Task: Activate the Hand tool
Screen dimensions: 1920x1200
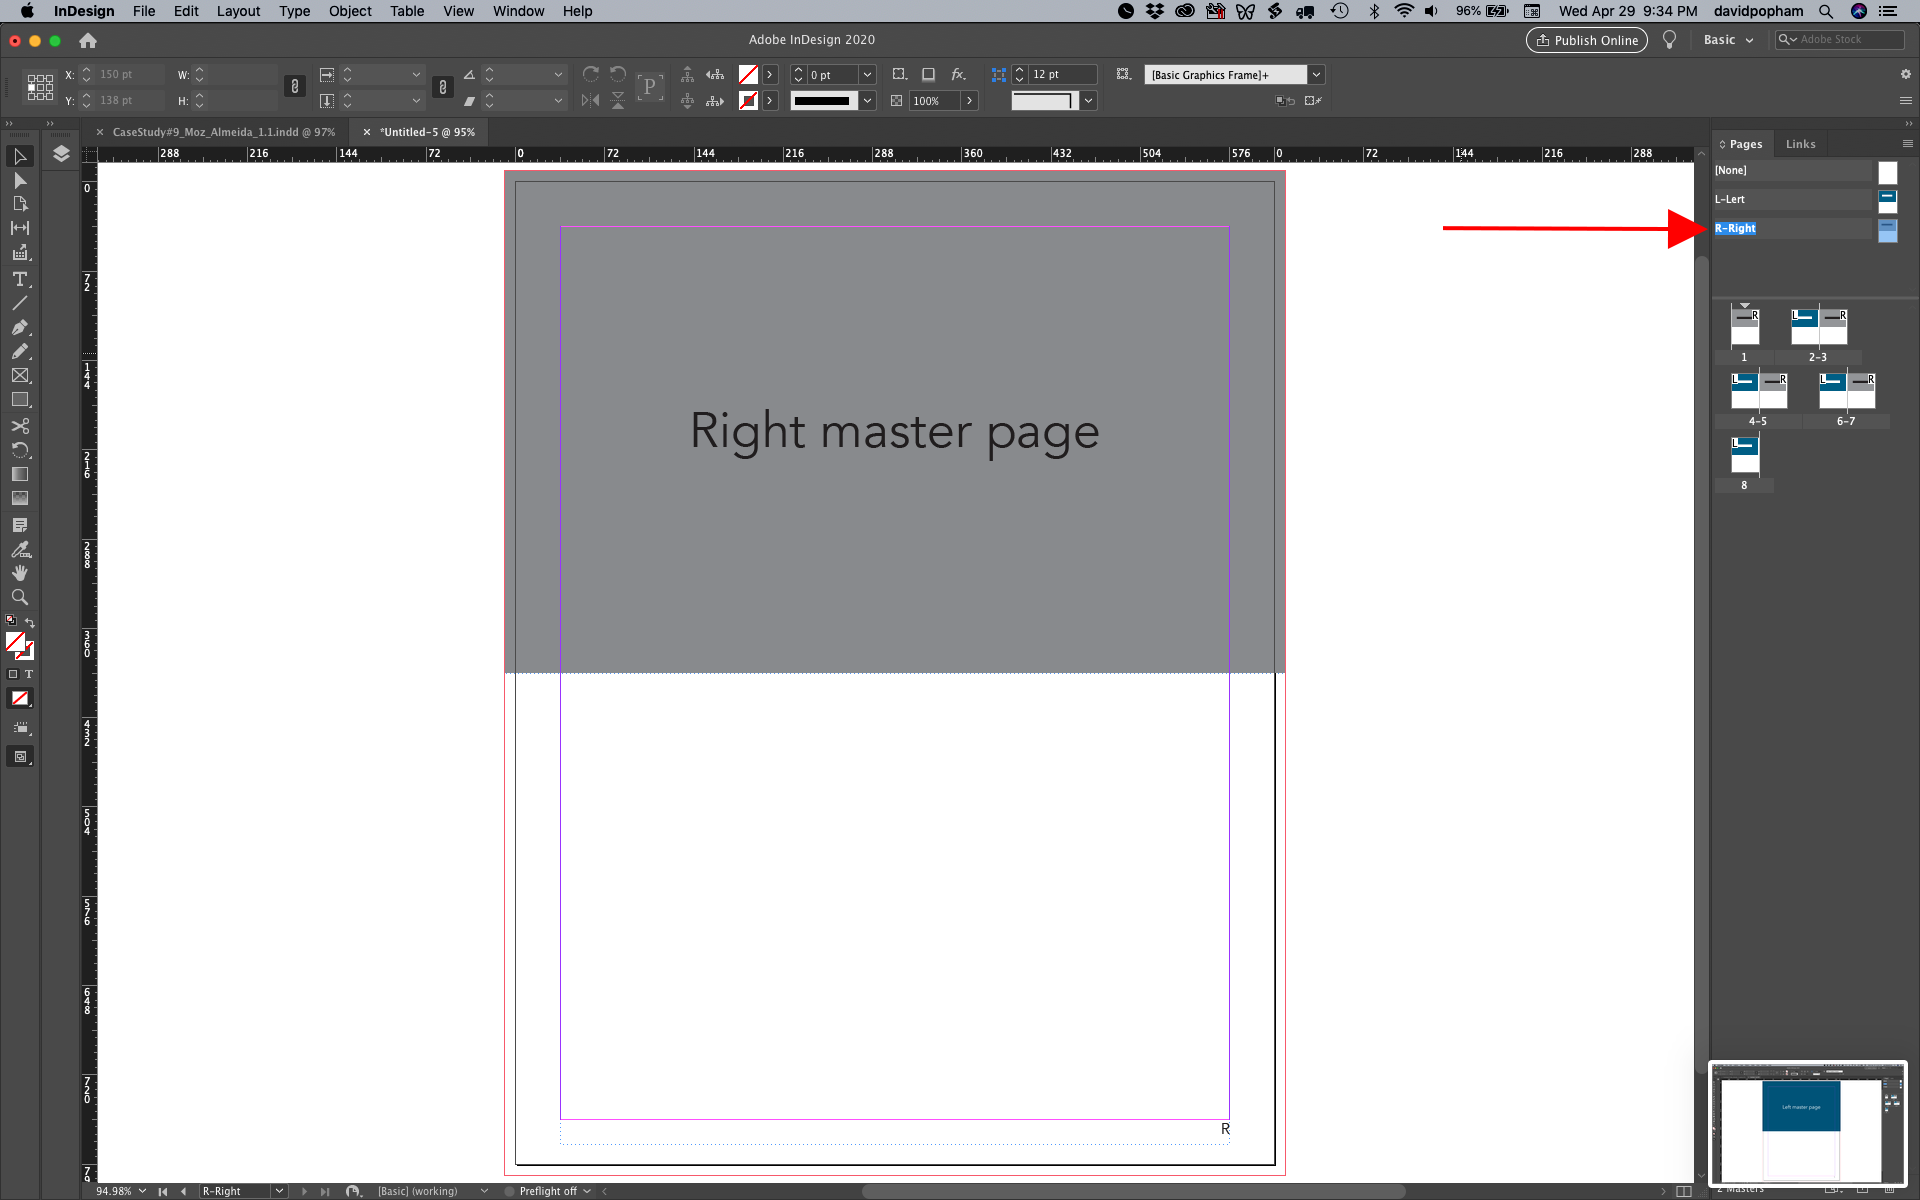Action: point(20,573)
